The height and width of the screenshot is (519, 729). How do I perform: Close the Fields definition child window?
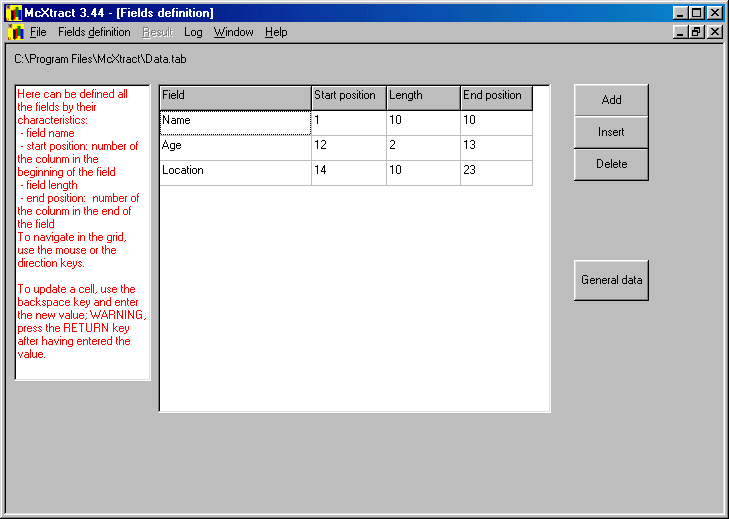pyautogui.click(x=715, y=32)
